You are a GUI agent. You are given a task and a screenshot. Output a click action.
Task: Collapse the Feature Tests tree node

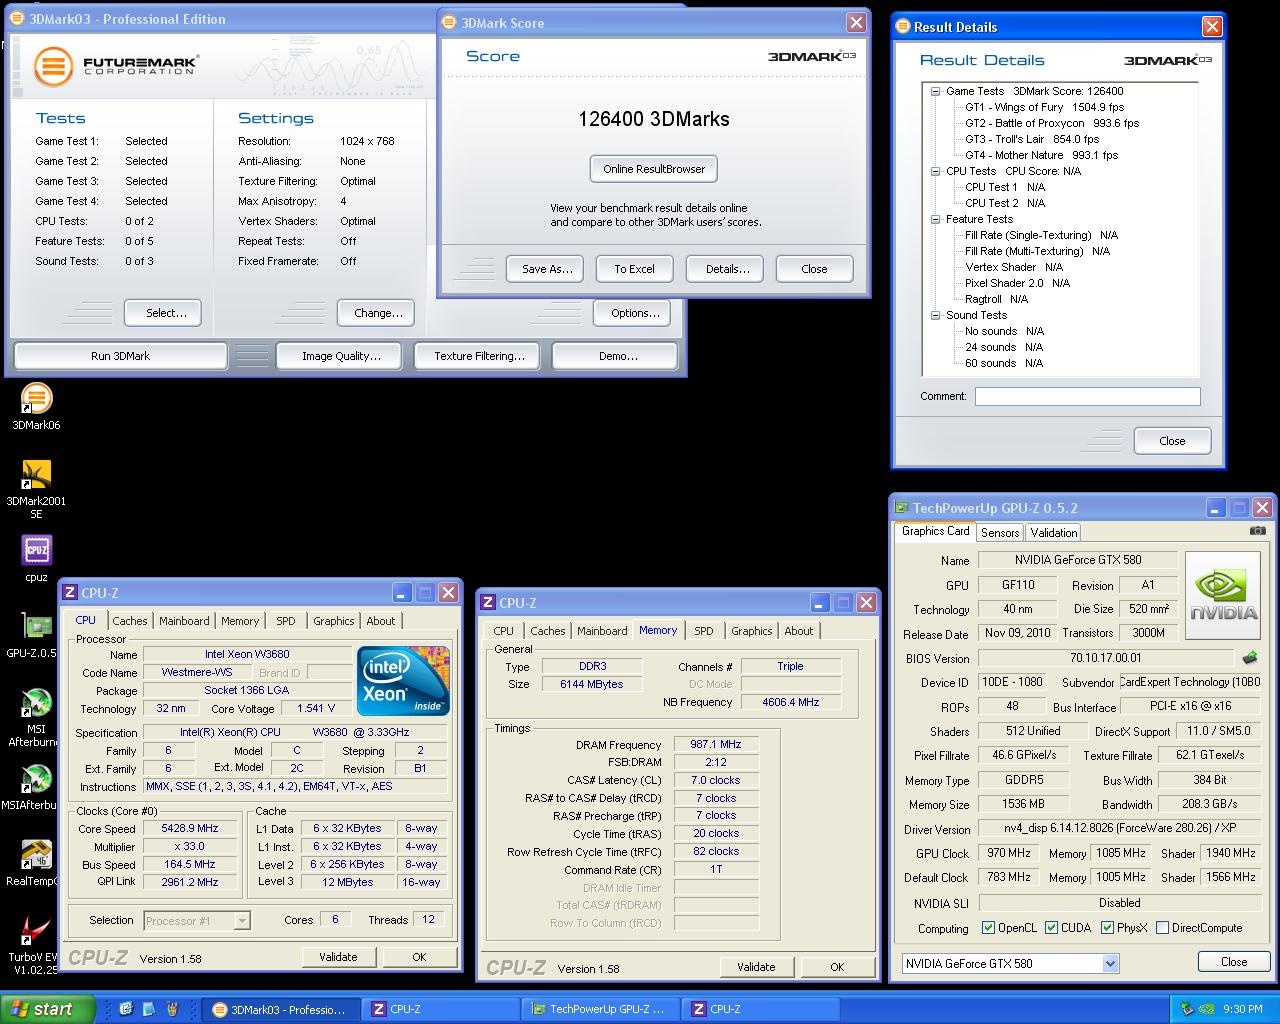936,219
